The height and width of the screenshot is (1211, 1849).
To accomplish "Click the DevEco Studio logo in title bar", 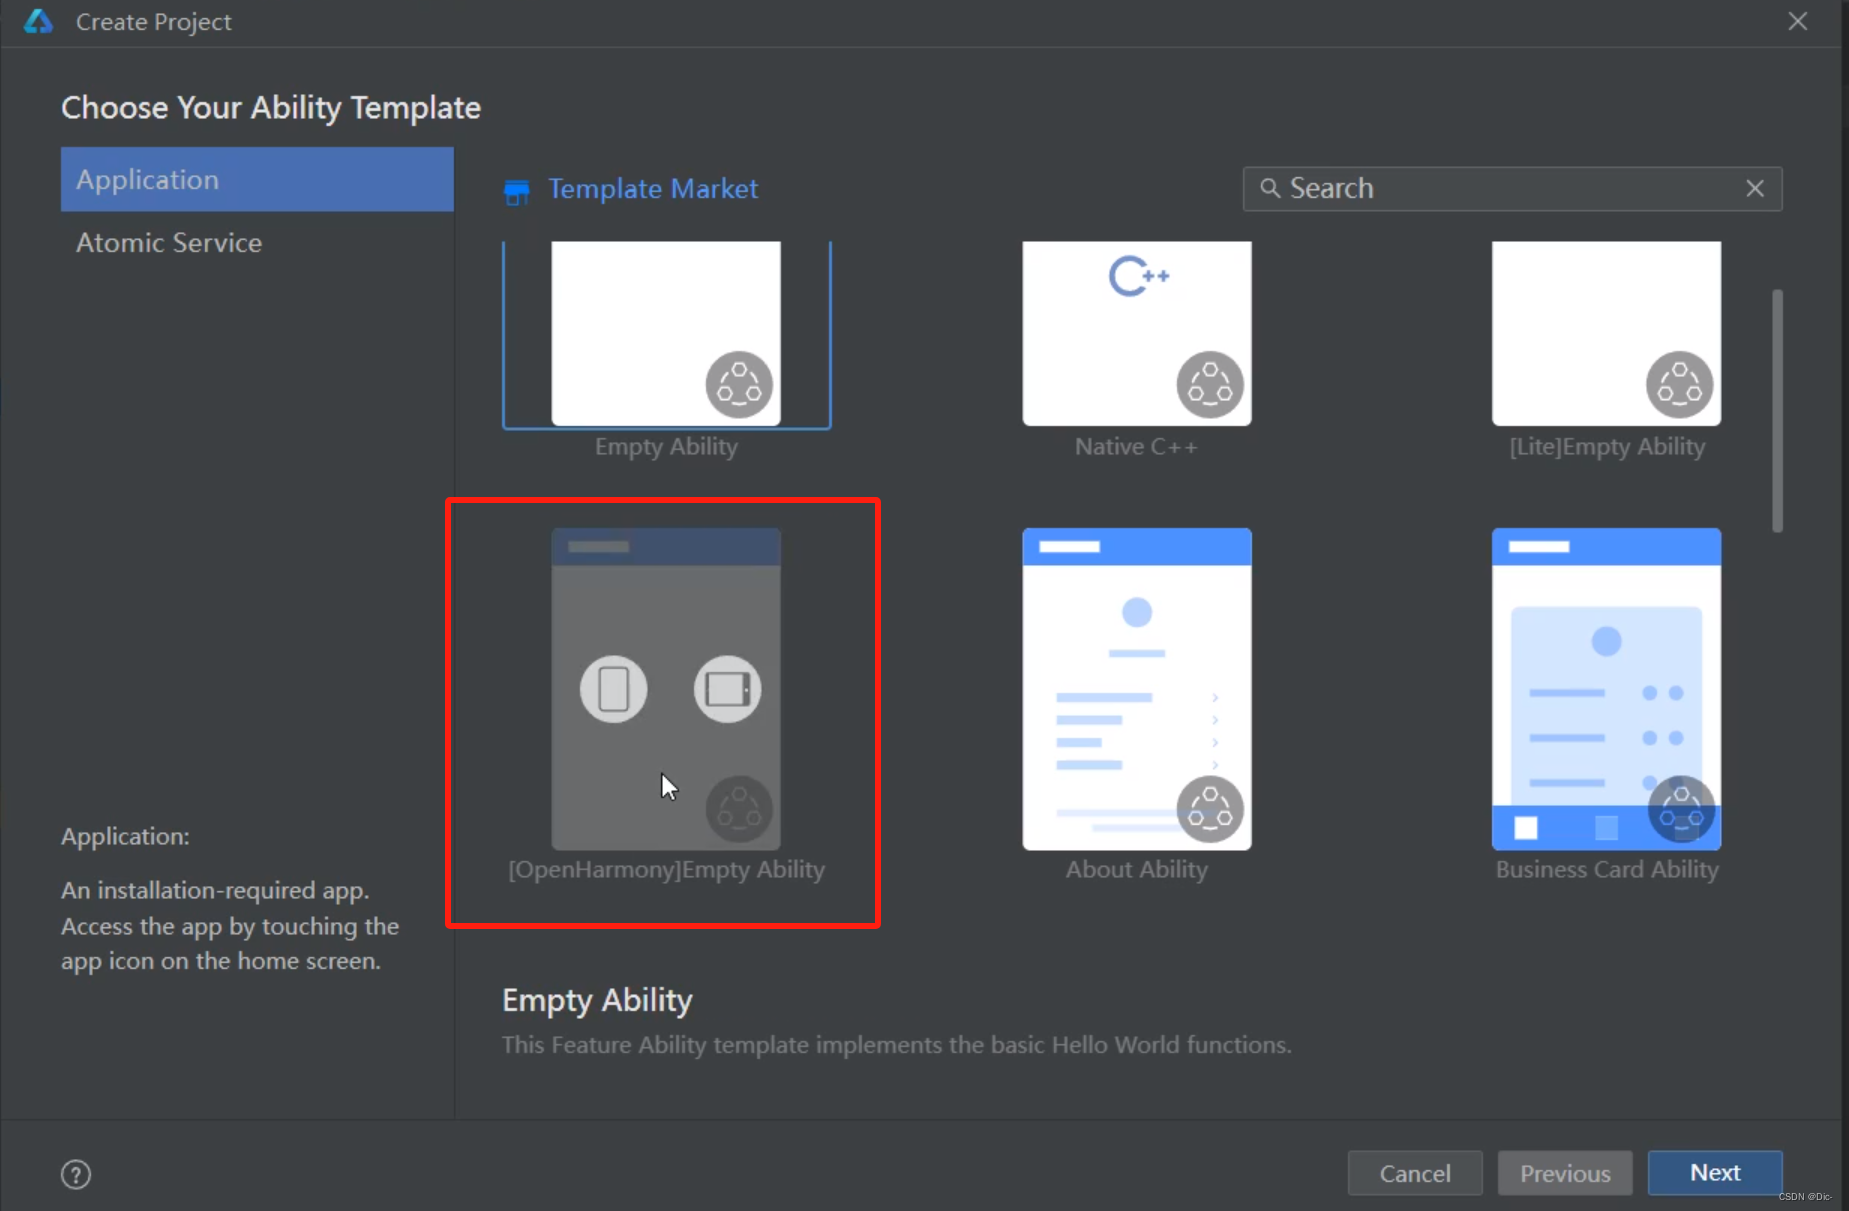I will pos(38,21).
